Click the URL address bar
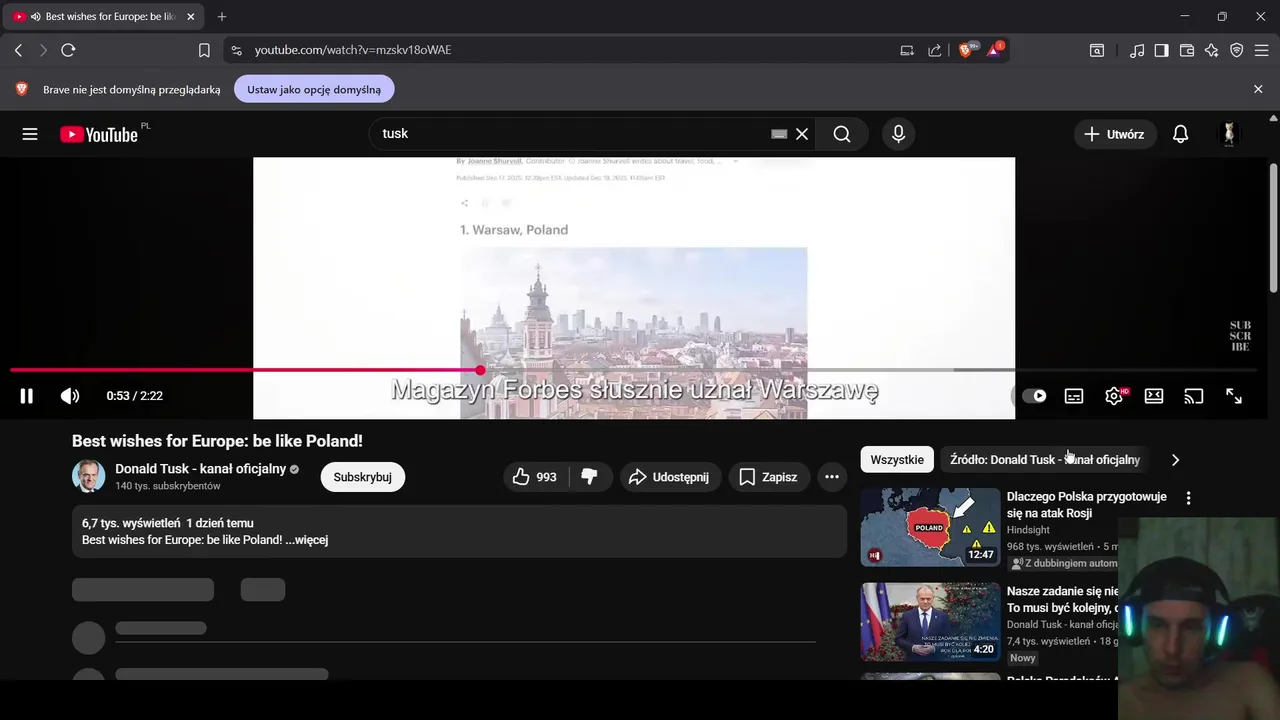This screenshot has width=1280, height=720. [570, 50]
